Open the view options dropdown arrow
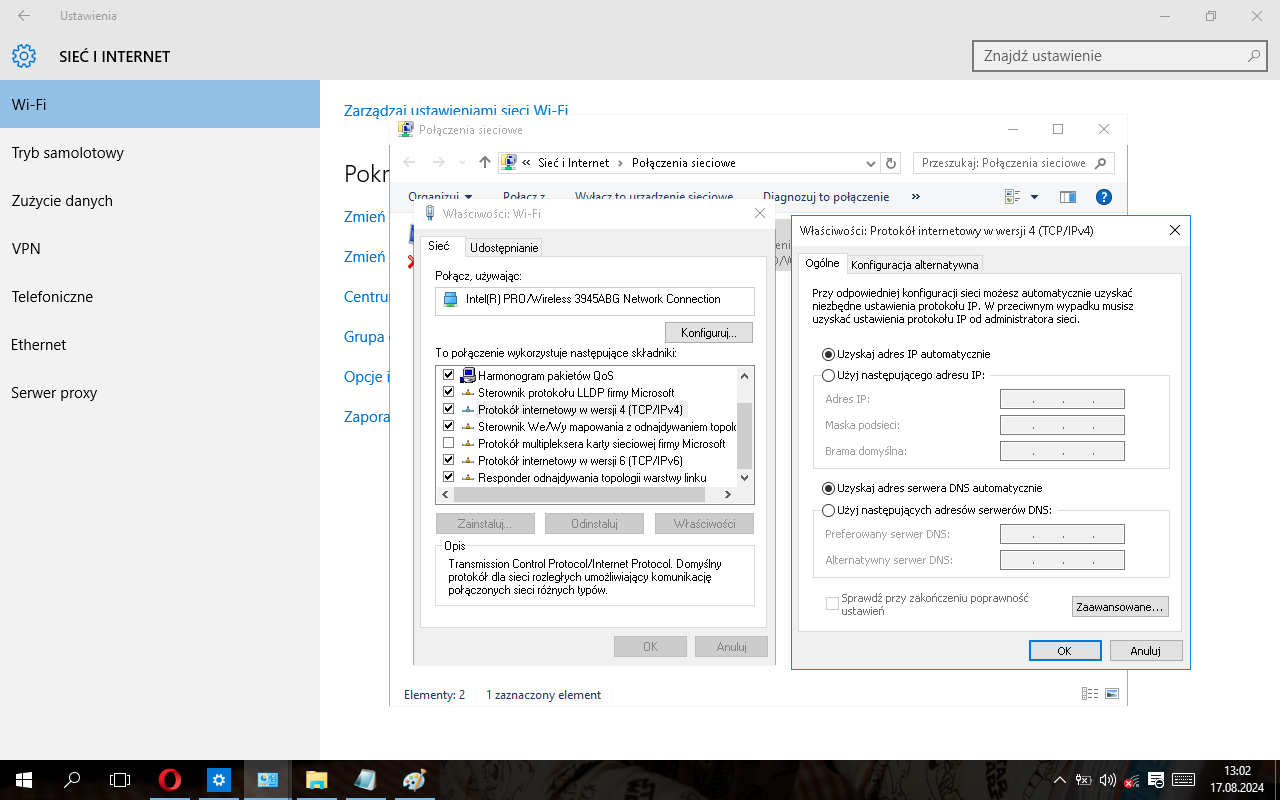This screenshot has height=800, width=1280. click(1034, 197)
